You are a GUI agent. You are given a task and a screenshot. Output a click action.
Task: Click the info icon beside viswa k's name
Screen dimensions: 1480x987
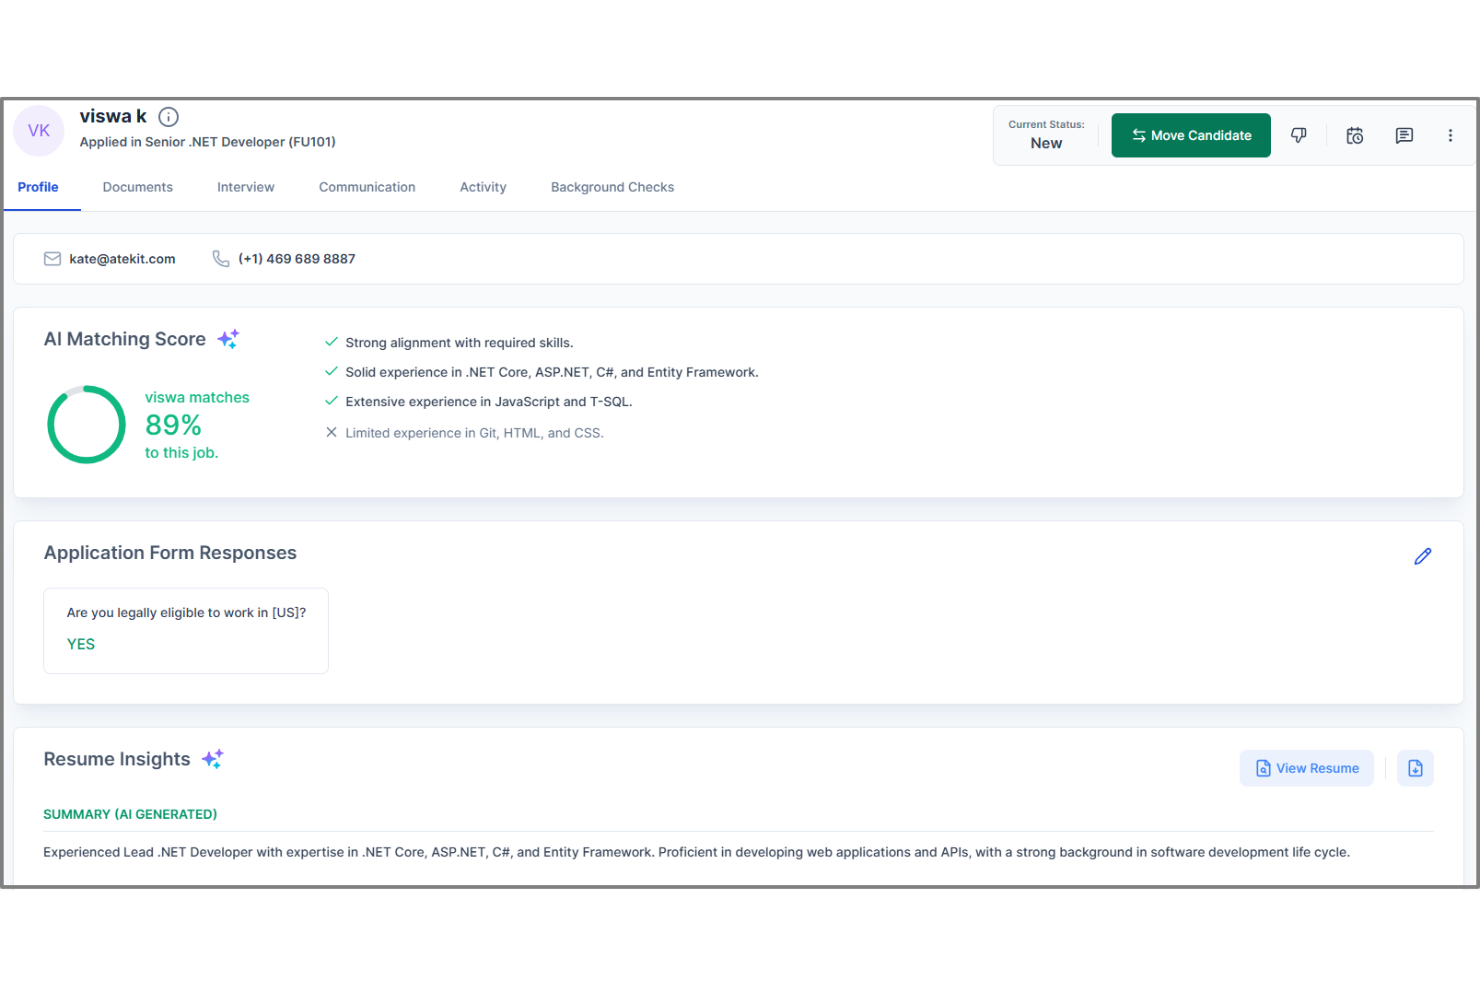pos(168,116)
